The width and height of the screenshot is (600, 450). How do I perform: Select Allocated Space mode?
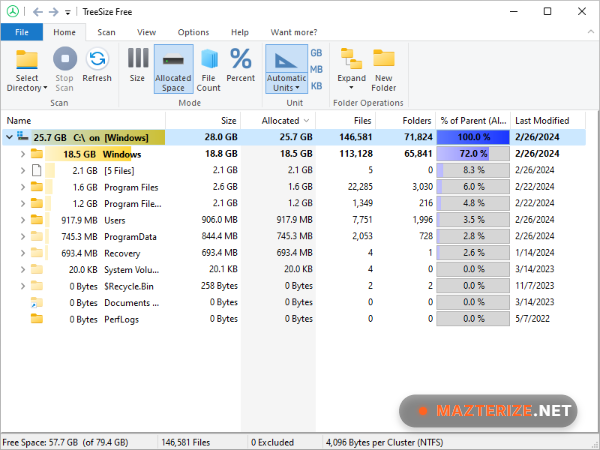coord(173,69)
